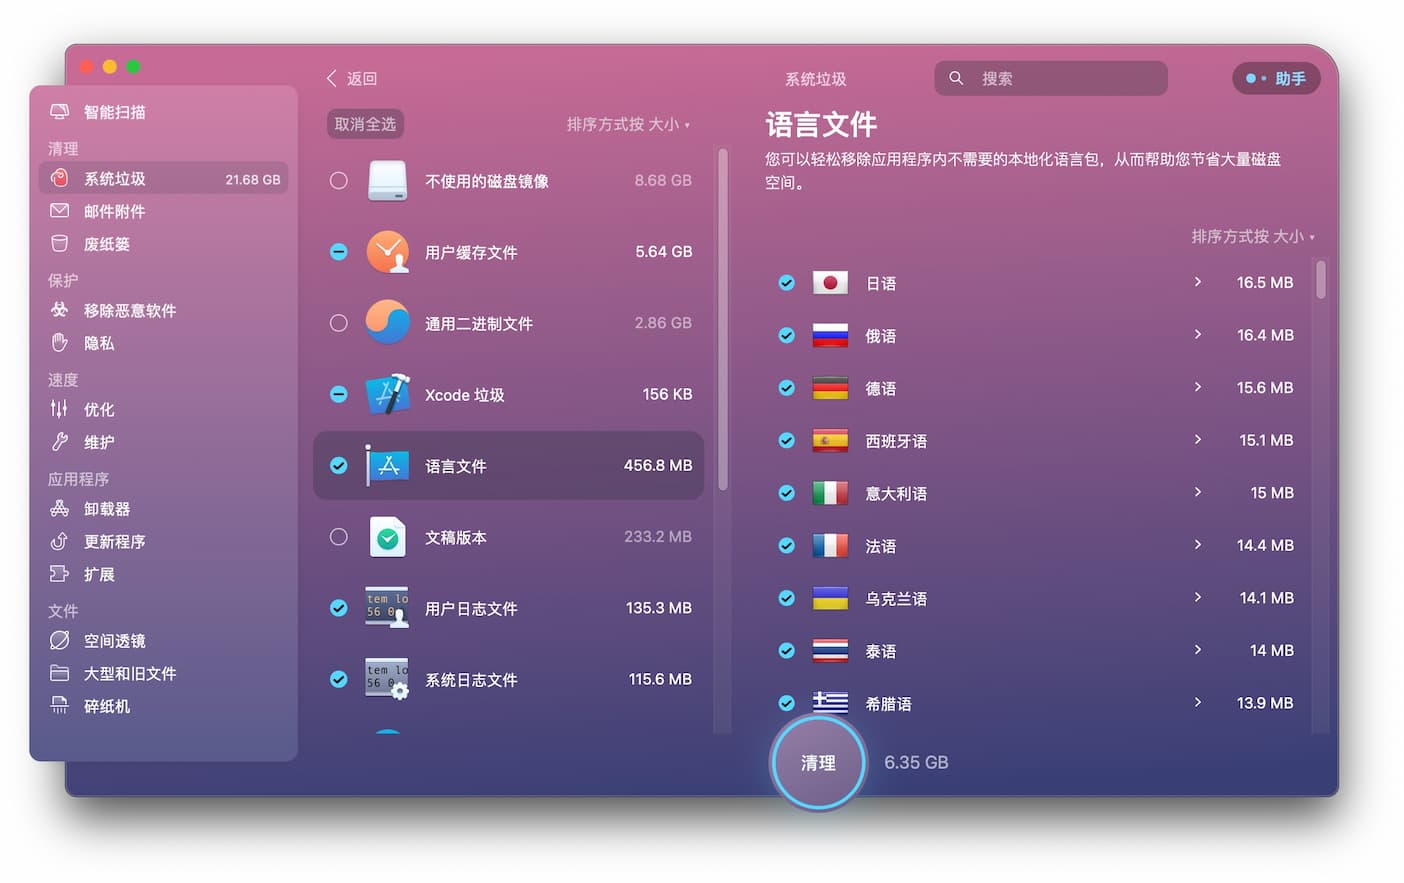Click the 文稿版本 document icon
This screenshot has height=883, width=1404.
387,537
